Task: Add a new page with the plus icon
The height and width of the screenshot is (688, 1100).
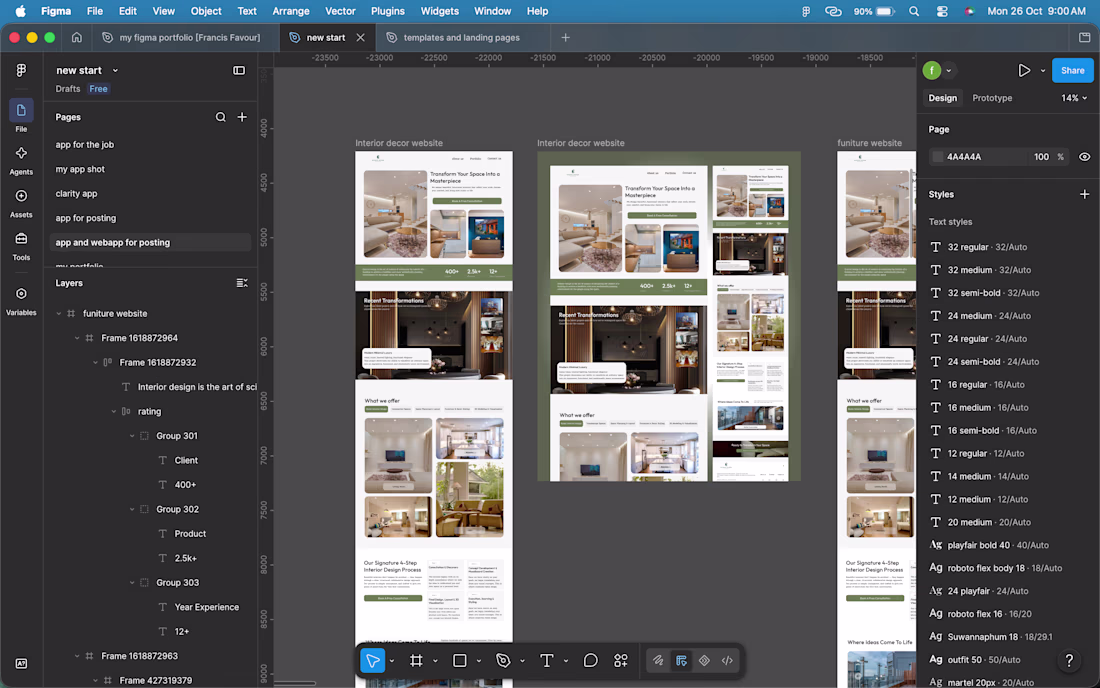Action: 242,117
